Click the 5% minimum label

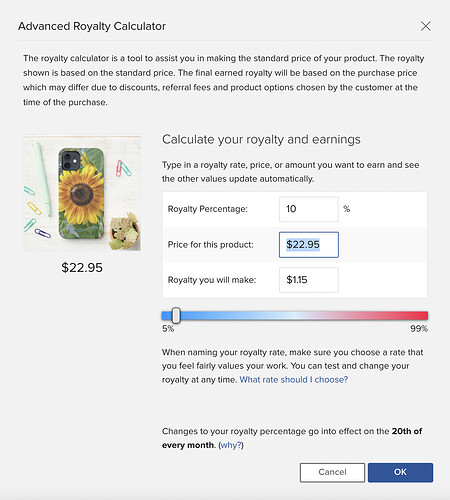pyautogui.click(x=168, y=329)
